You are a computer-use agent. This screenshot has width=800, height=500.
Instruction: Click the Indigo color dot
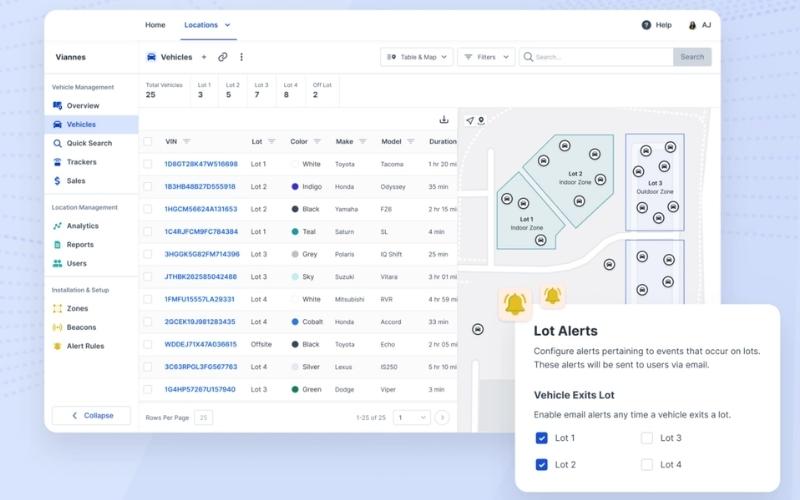click(x=295, y=187)
